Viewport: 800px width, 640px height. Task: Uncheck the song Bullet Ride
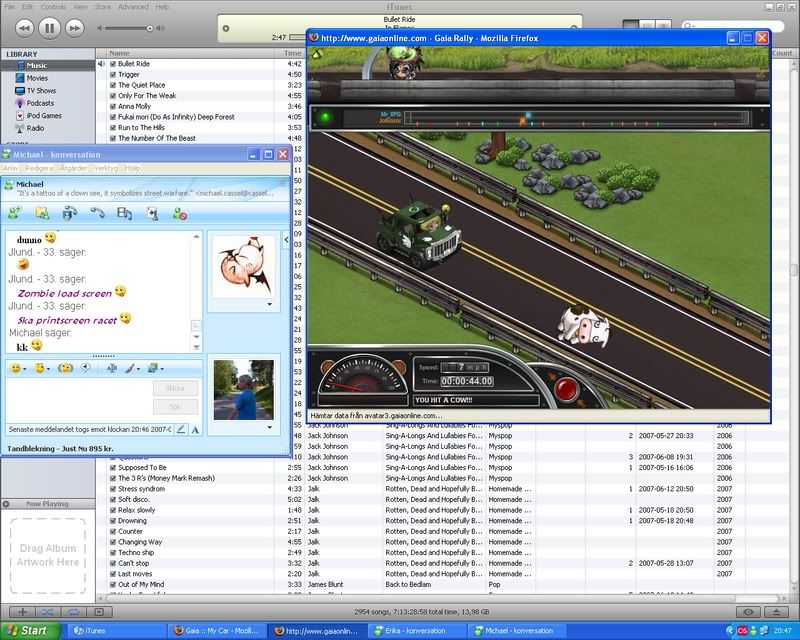pos(113,64)
